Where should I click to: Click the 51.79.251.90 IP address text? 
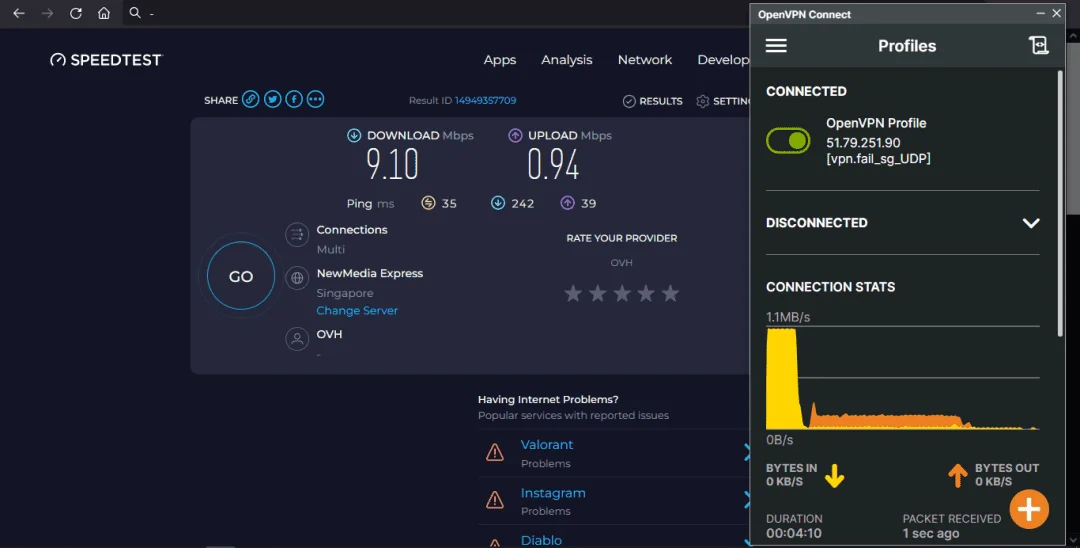pyautogui.click(x=863, y=143)
